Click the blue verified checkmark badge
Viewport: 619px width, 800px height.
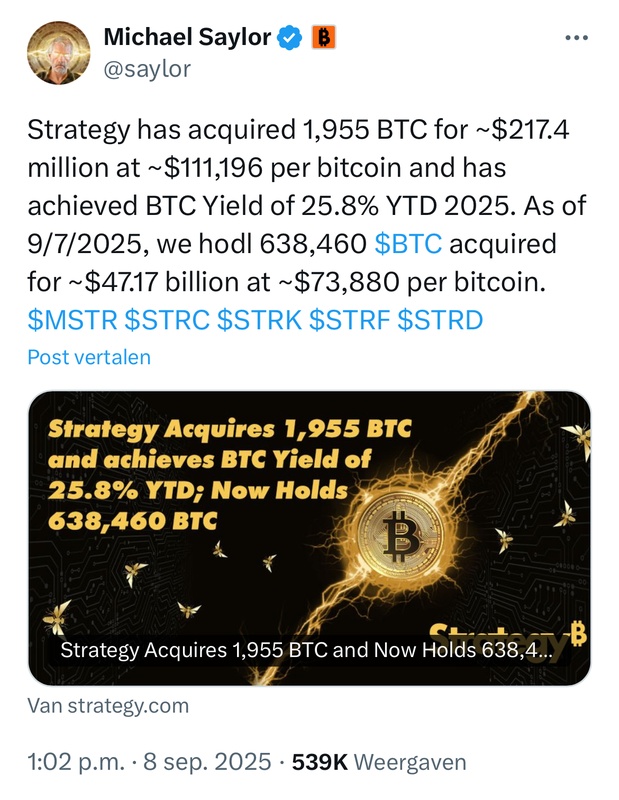[291, 38]
